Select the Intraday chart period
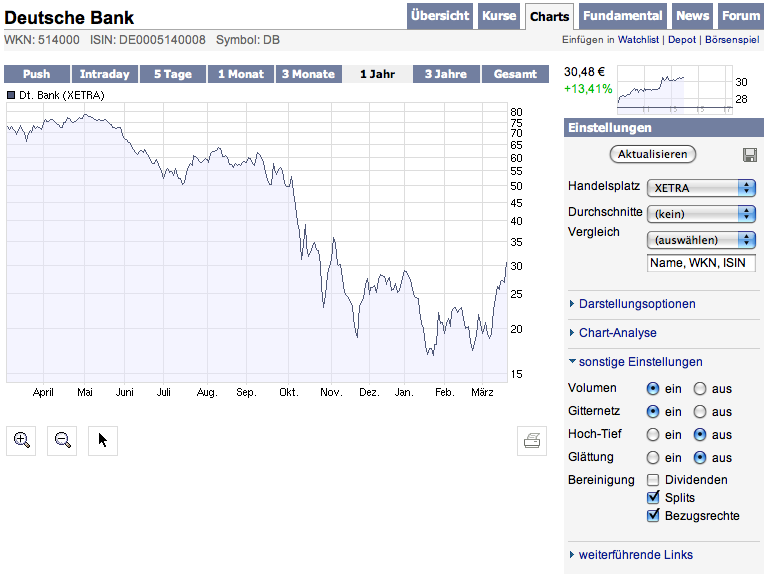 point(105,74)
